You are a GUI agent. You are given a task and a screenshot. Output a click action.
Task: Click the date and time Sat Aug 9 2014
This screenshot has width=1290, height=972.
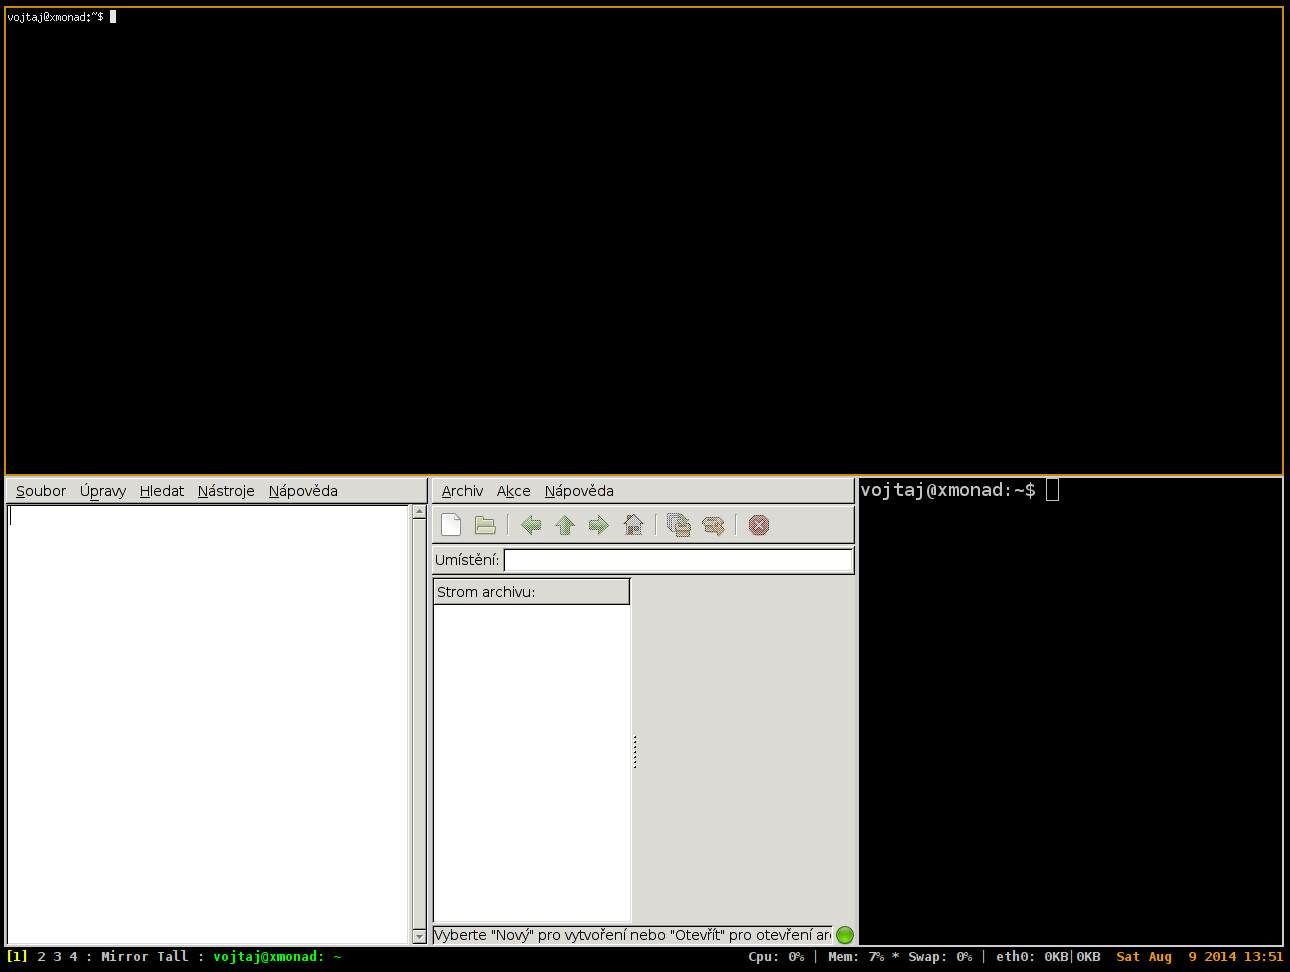(x=1199, y=957)
